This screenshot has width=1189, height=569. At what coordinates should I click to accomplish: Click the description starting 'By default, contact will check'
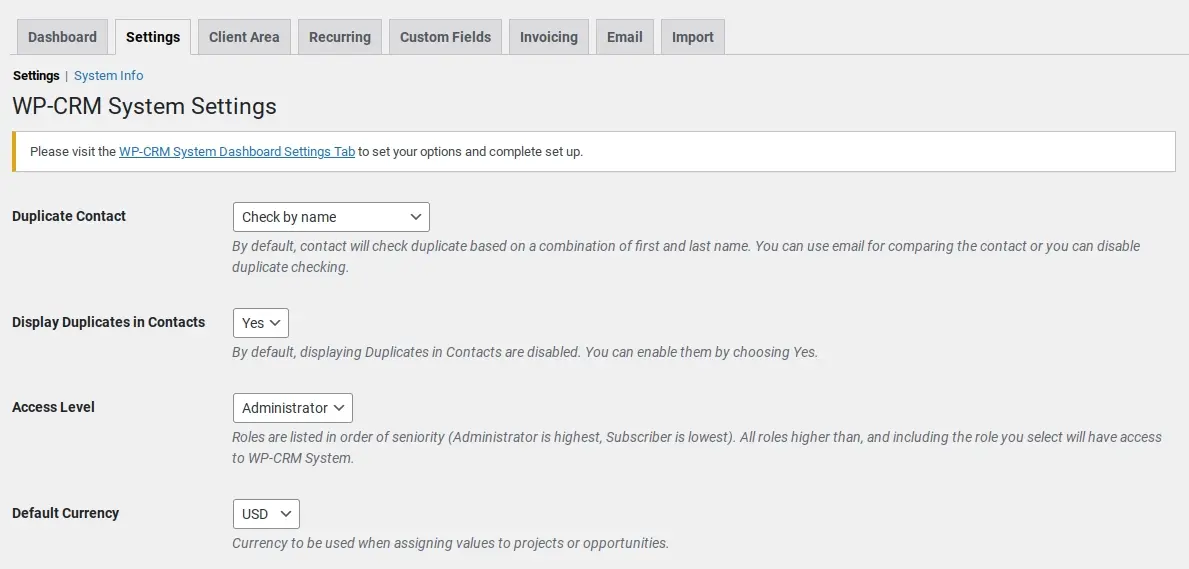(x=686, y=256)
